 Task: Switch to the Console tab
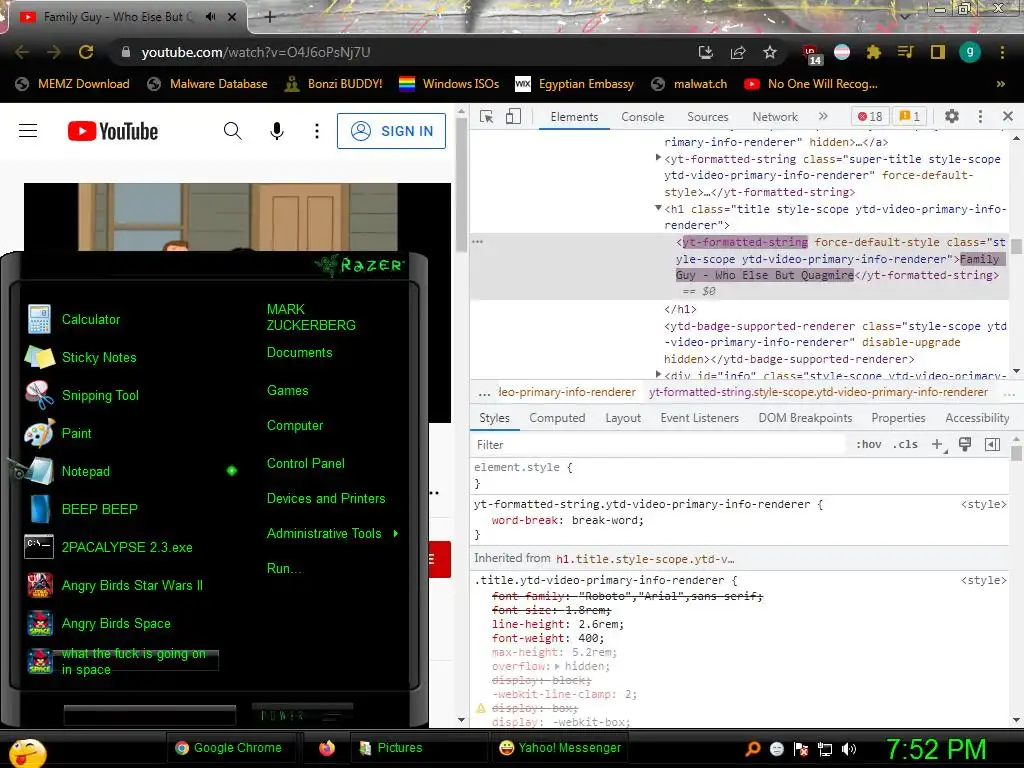(643, 117)
